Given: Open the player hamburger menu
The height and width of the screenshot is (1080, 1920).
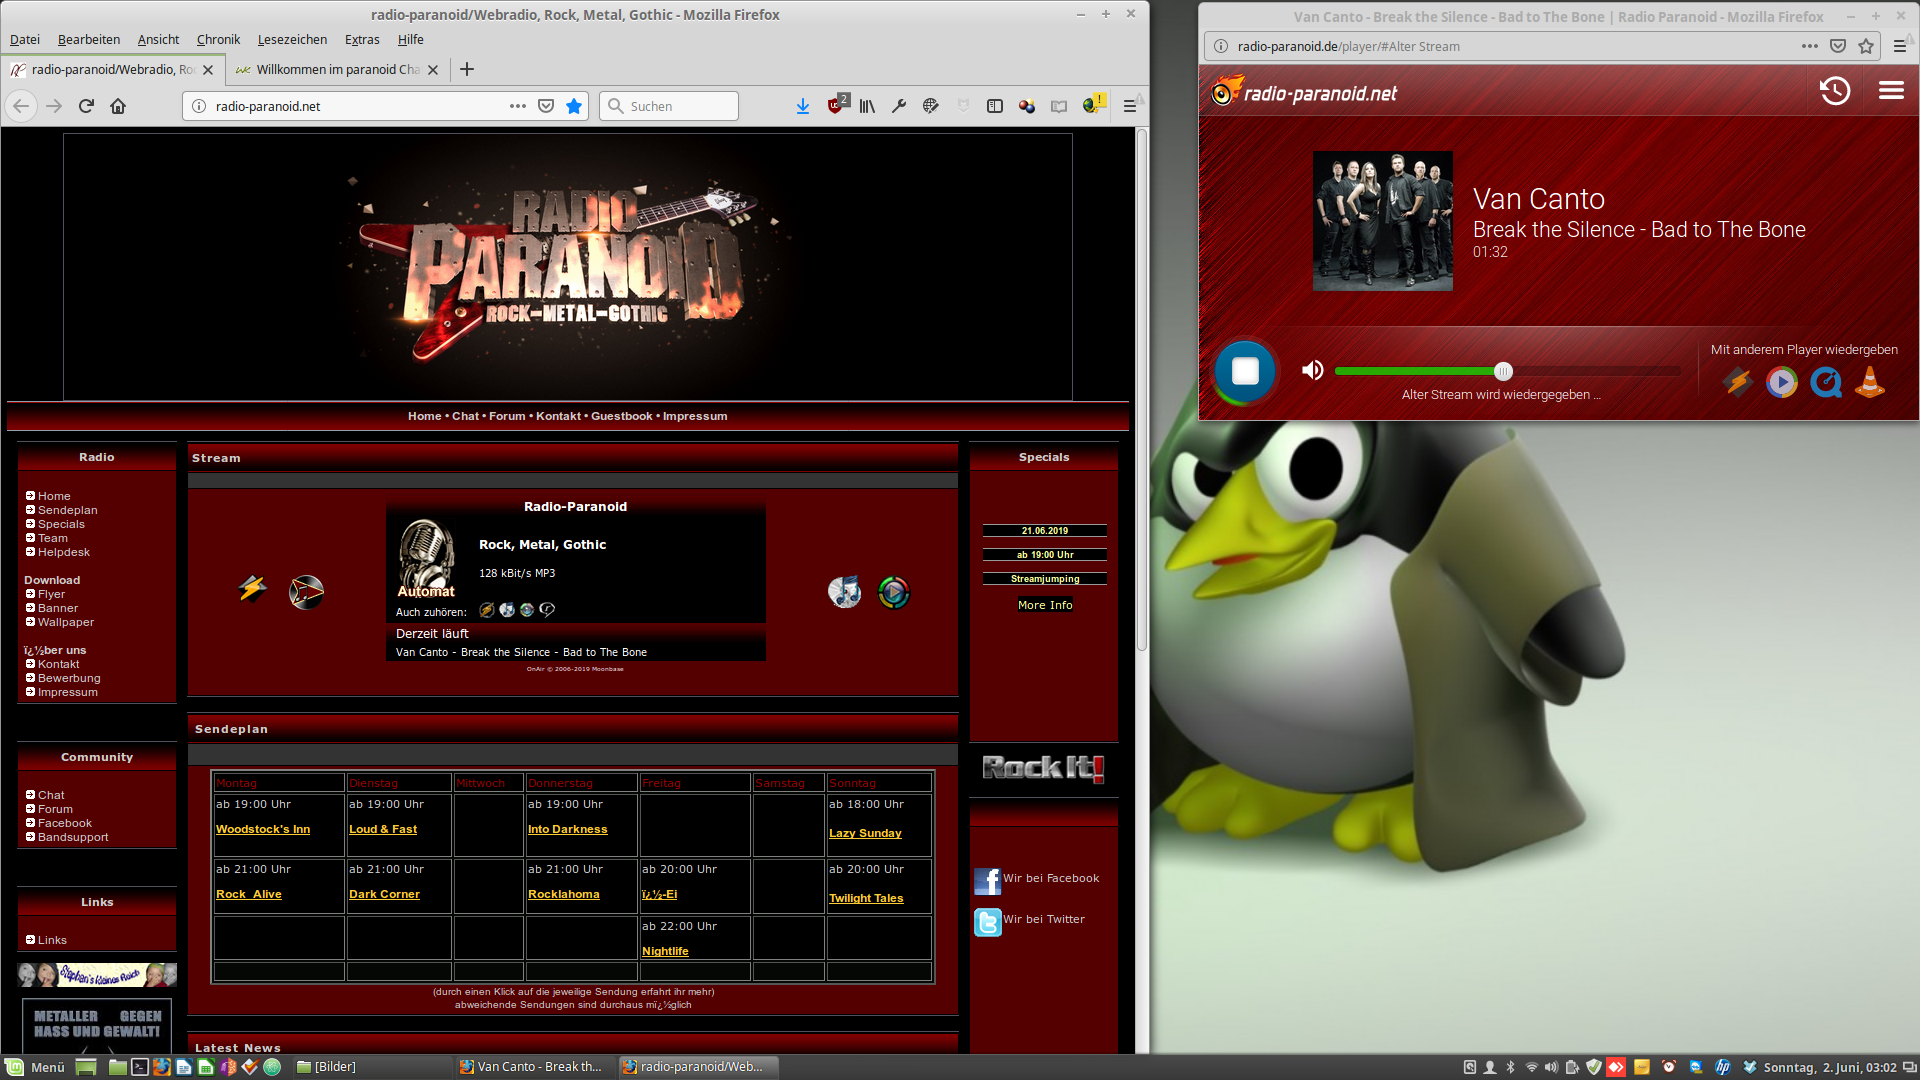Looking at the screenshot, I should click(1891, 91).
